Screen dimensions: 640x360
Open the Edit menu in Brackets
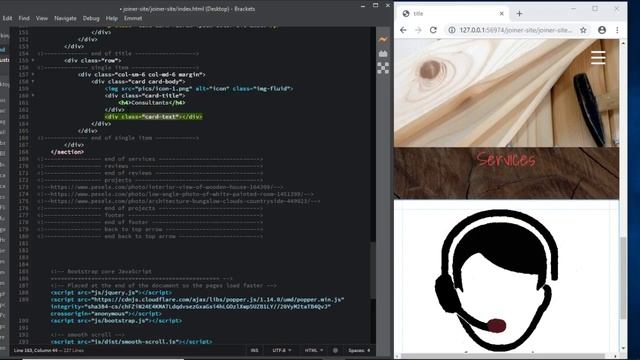7,18
